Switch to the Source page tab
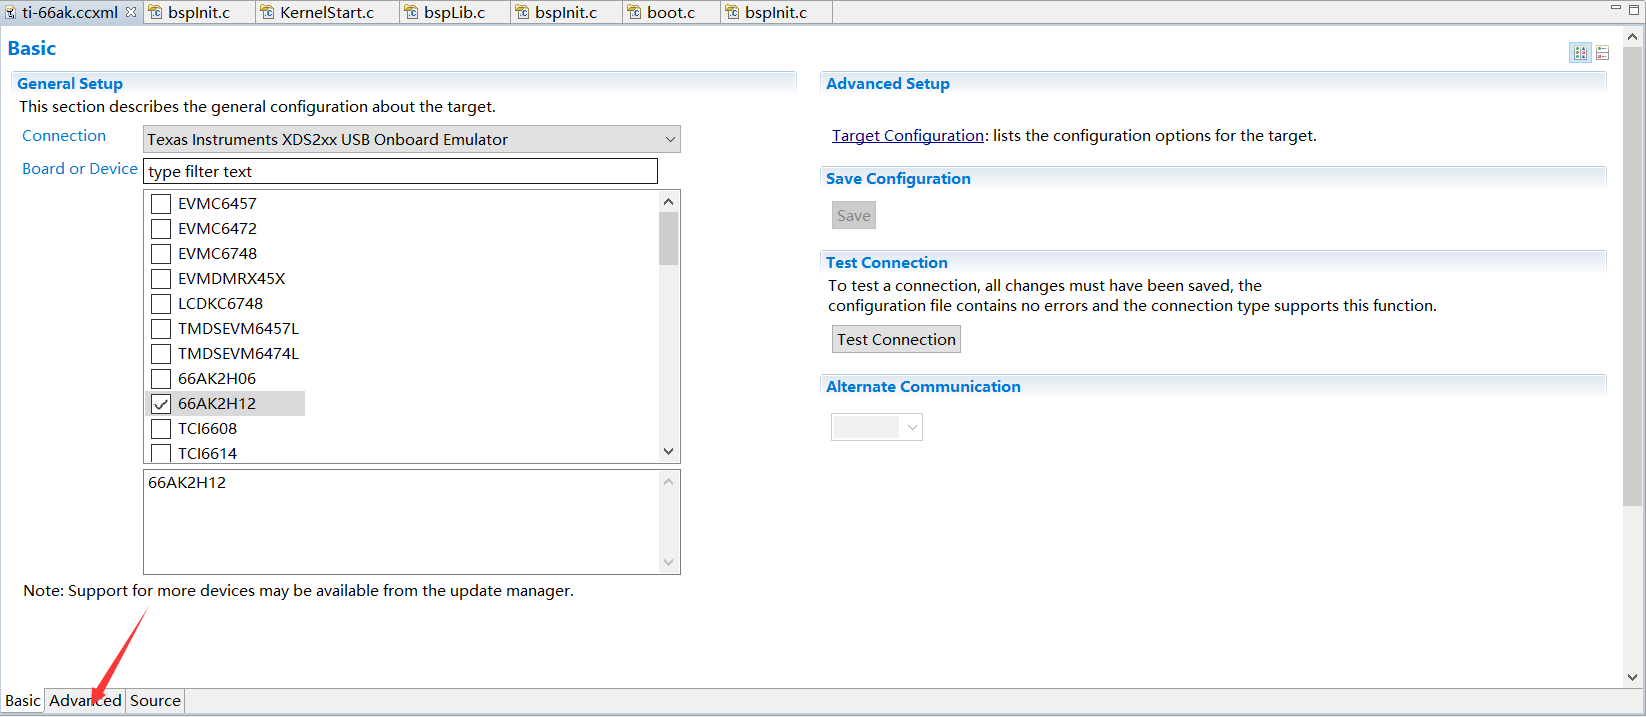This screenshot has height=717, width=1646. click(155, 700)
